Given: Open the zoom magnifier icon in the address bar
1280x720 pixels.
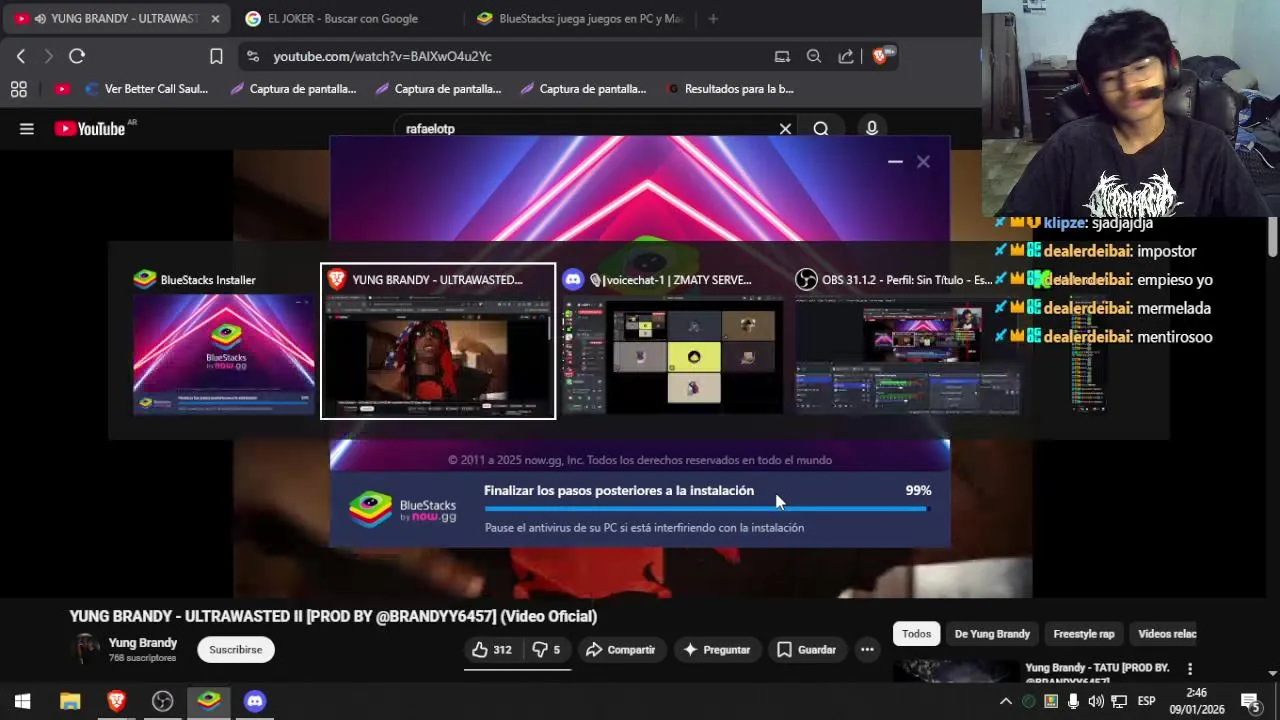Looking at the screenshot, I should (814, 57).
